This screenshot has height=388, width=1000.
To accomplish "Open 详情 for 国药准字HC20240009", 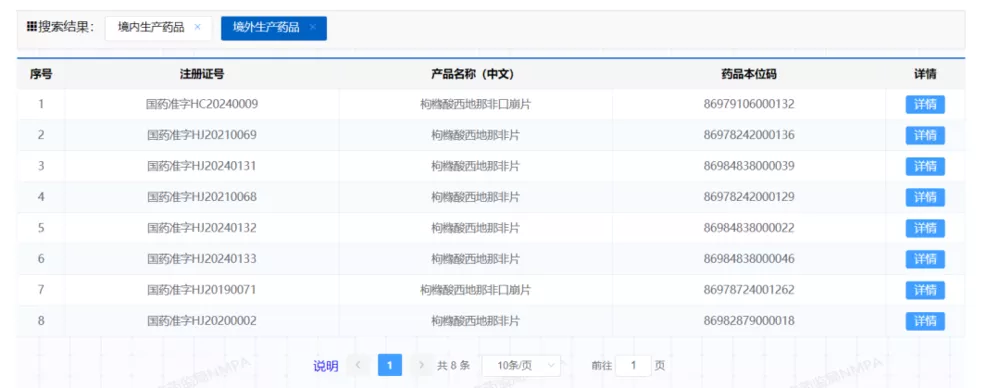I will click(x=925, y=104).
